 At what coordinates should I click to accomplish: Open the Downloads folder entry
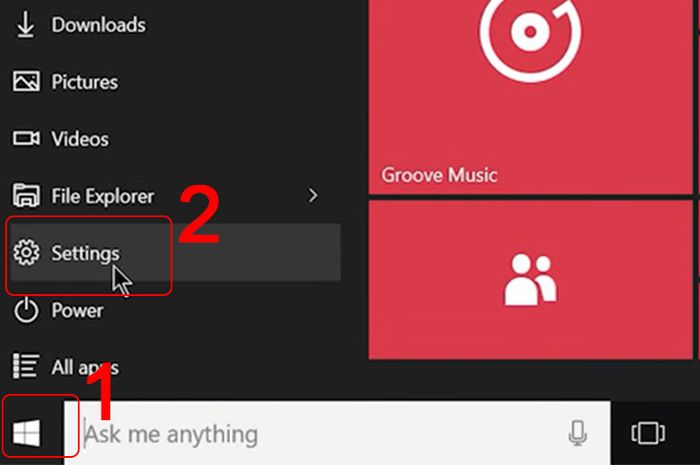pyautogui.click(x=174, y=25)
